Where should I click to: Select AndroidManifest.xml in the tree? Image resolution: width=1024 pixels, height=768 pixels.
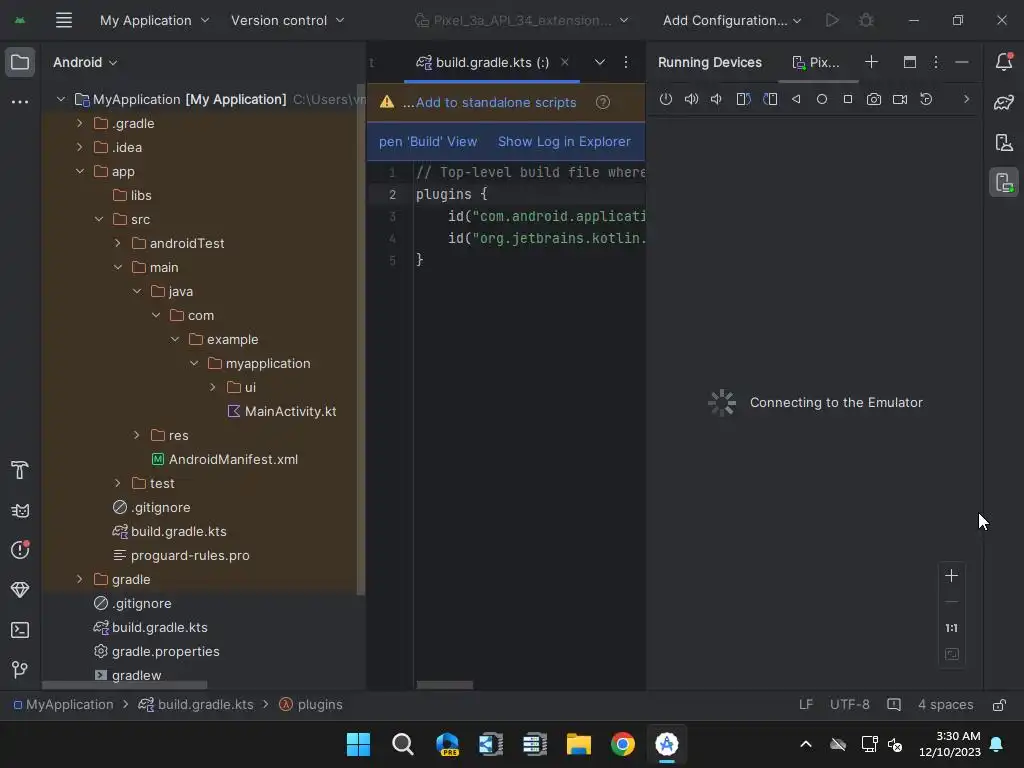(x=233, y=459)
